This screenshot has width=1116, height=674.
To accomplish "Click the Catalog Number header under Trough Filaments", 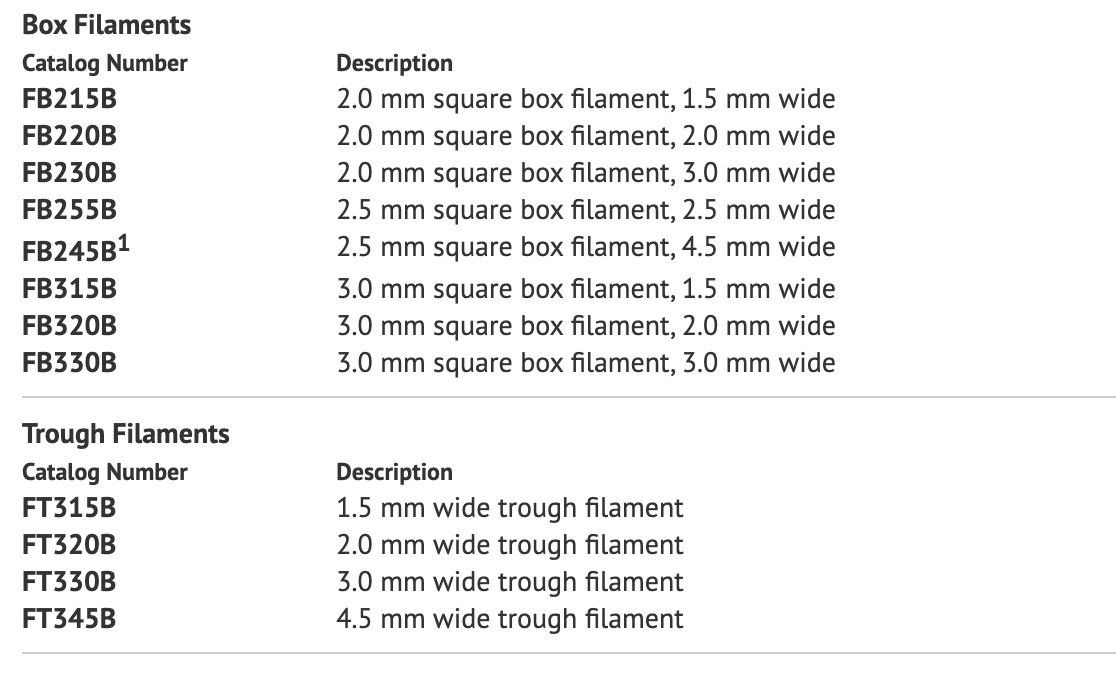I will (x=104, y=472).
